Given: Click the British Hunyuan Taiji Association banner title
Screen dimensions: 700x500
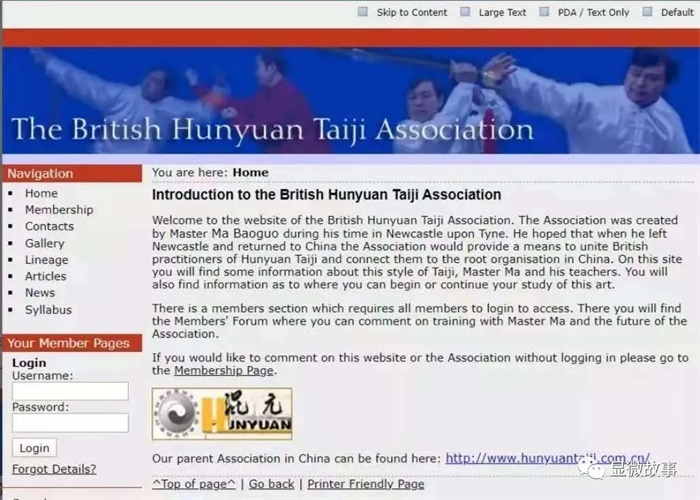Looking at the screenshot, I should (272, 130).
